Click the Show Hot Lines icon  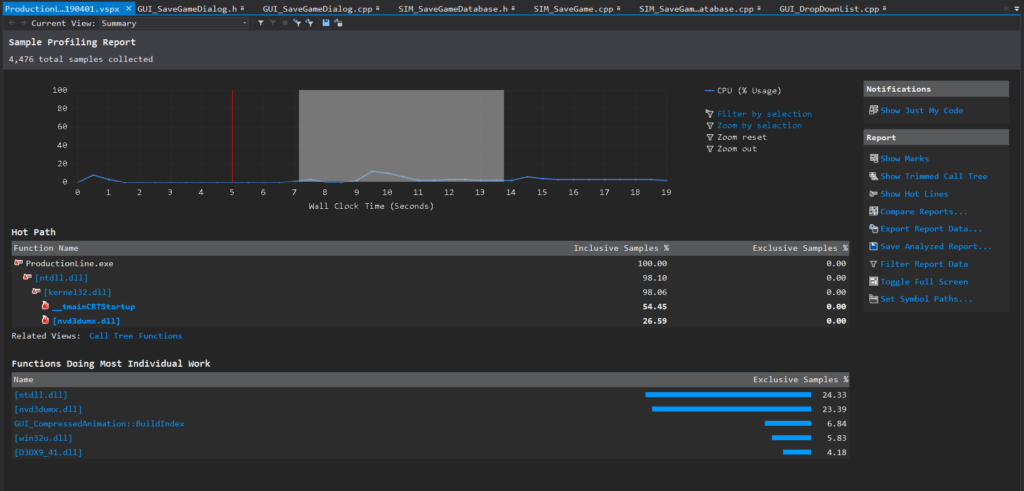874,194
